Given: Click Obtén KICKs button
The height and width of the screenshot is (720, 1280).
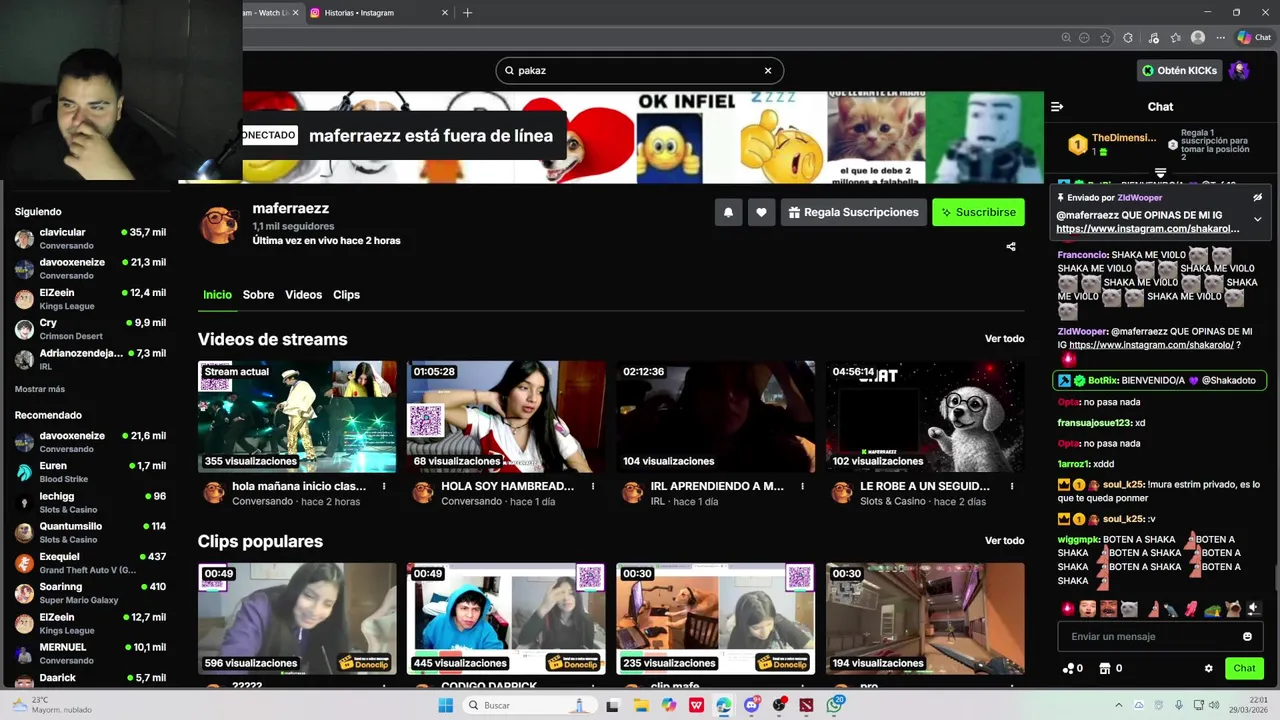Looking at the screenshot, I should [1180, 70].
